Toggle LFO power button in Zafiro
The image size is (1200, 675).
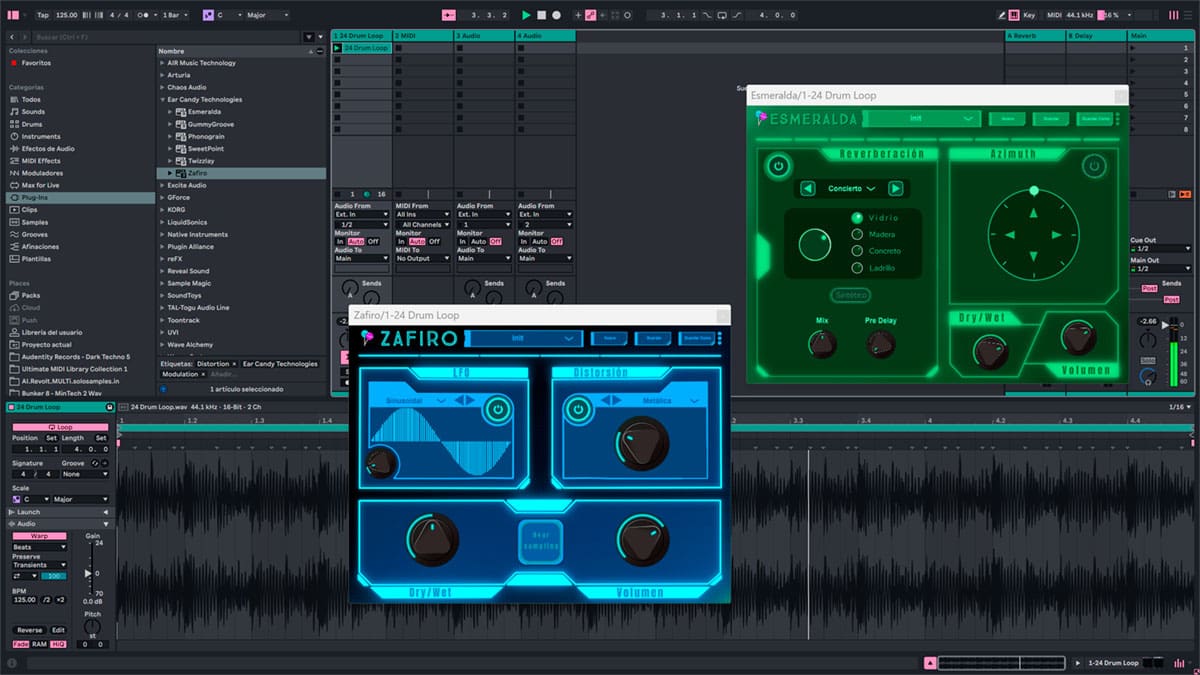click(496, 408)
